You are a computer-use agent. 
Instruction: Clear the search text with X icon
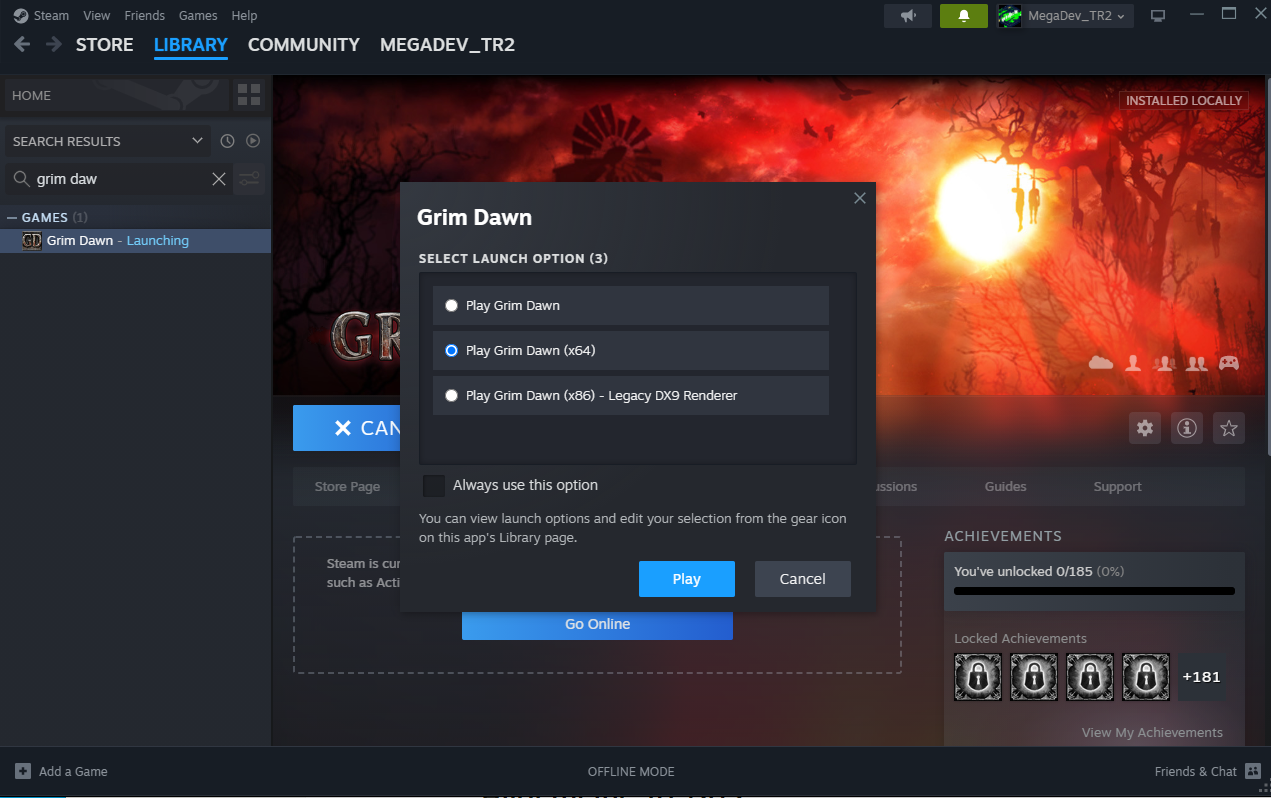(x=219, y=179)
